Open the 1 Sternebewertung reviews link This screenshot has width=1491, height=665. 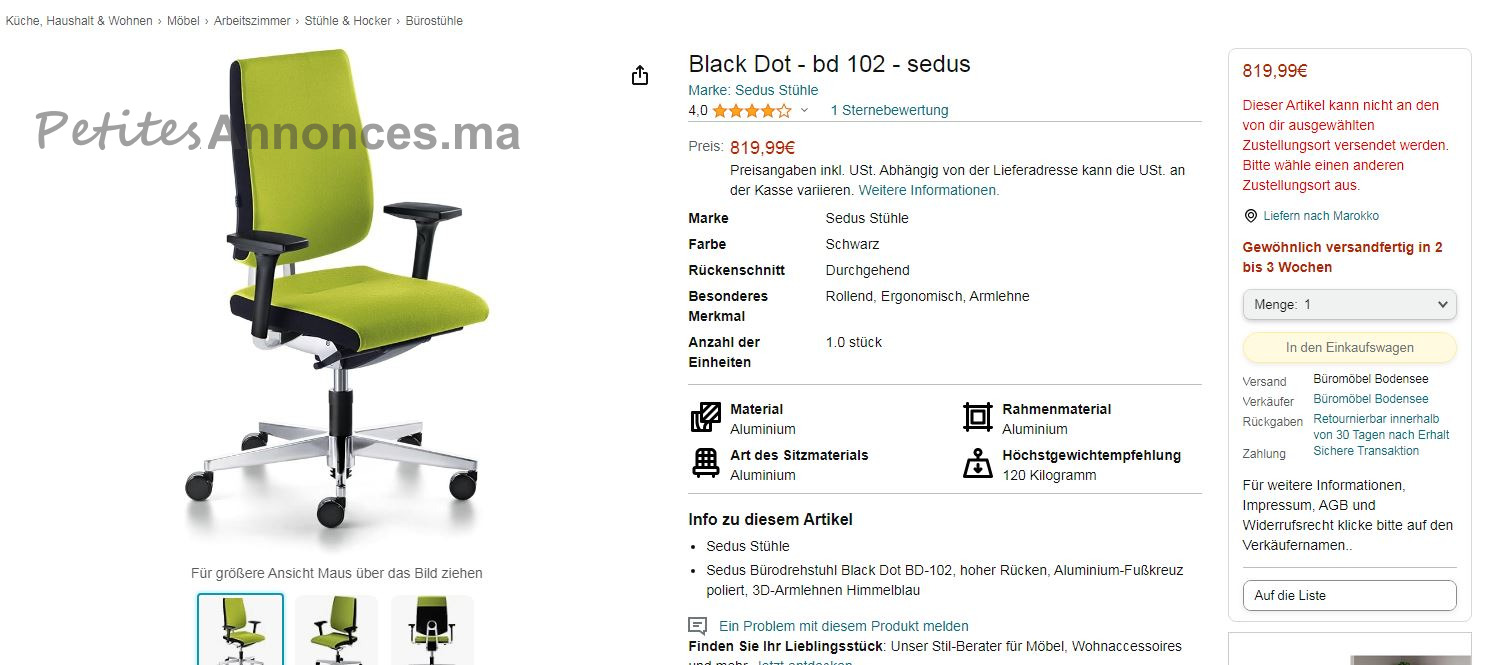point(890,111)
